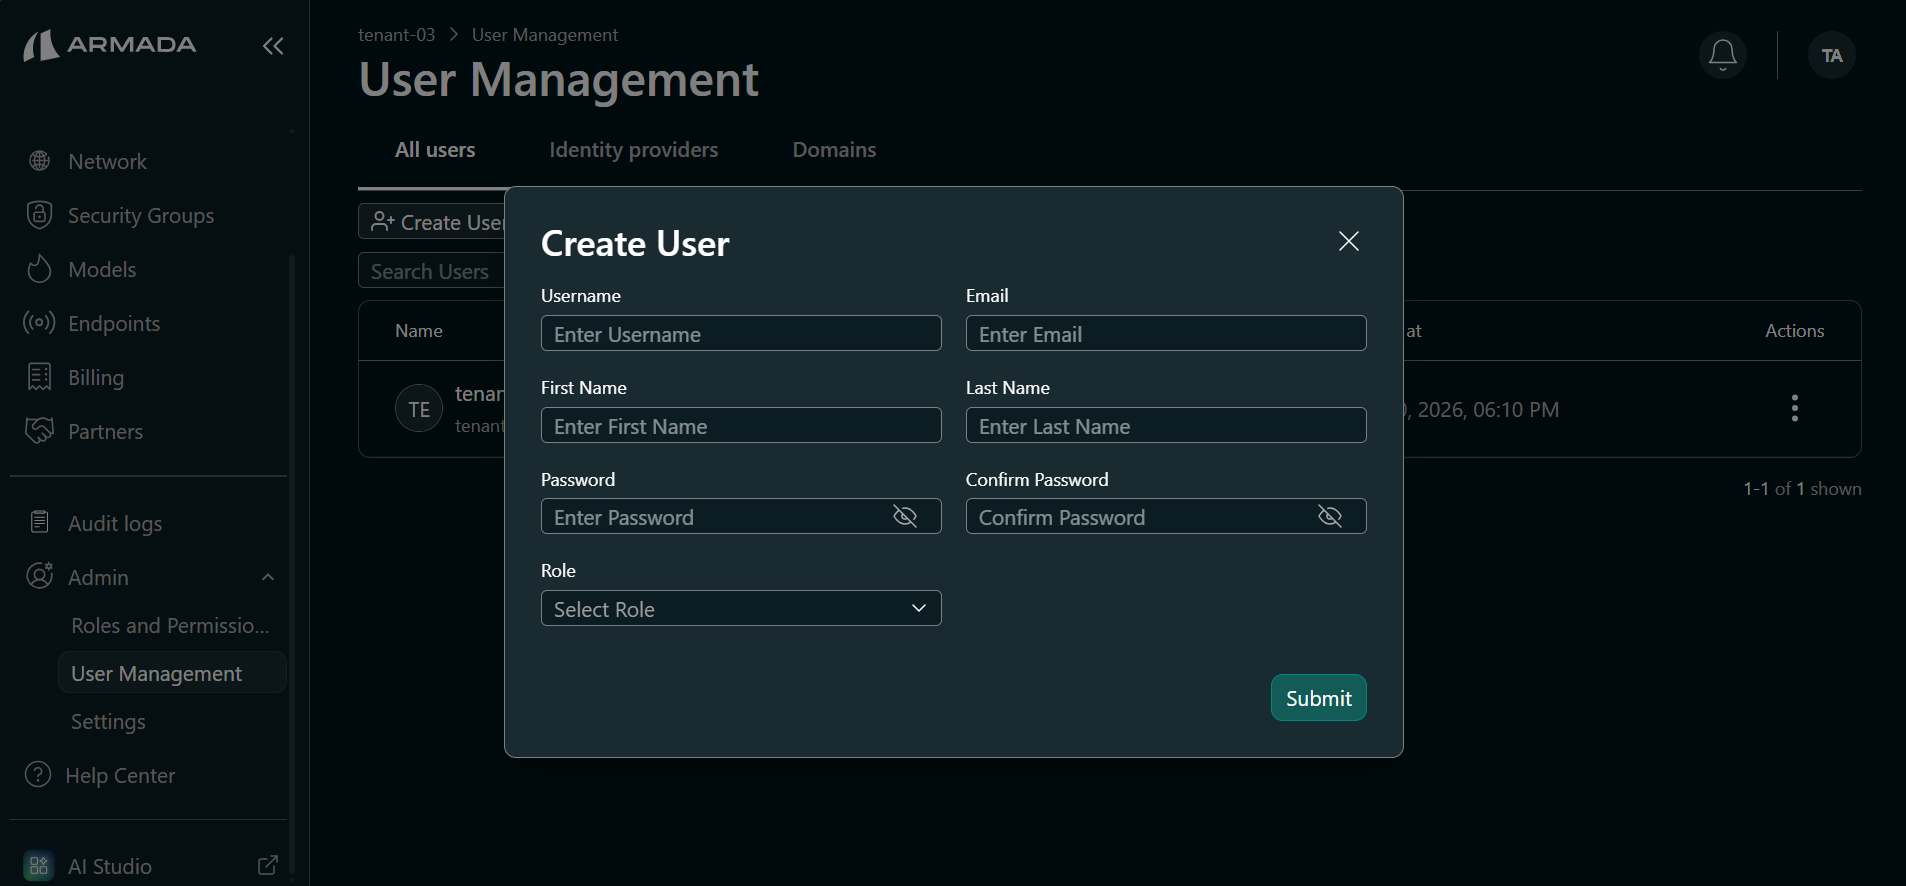Focus the Enter Last Name field
Viewport: 1906px width, 886px height.
click(x=1166, y=425)
